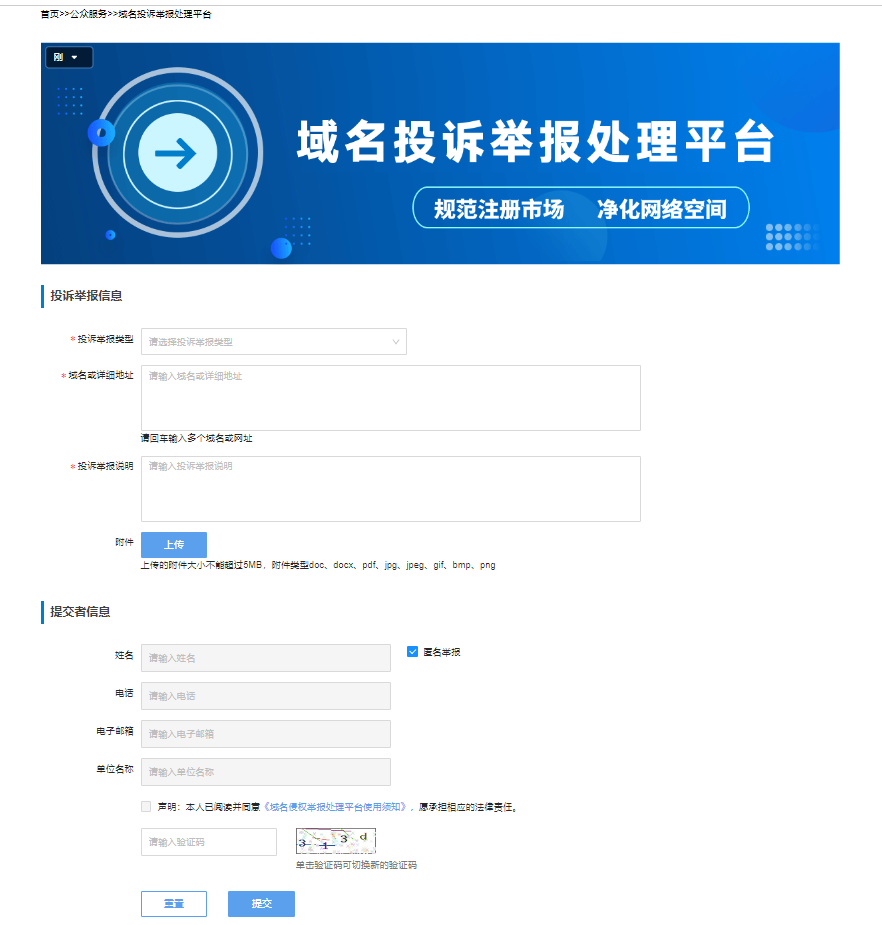Focus the 电子邮箱 input field

pyautogui.click(x=265, y=734)
